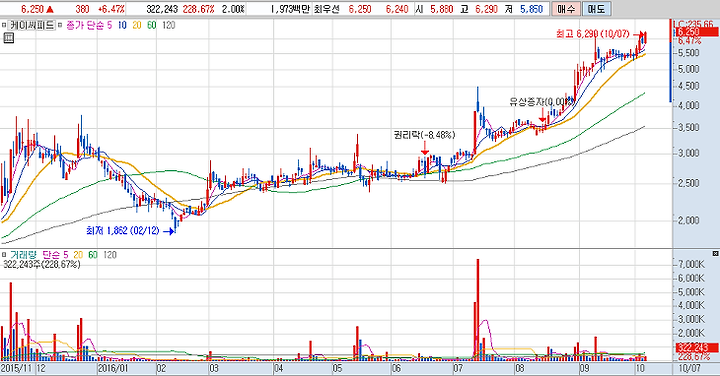Click the 매수 buy button
720x376 pixels.
click(565, 9)
